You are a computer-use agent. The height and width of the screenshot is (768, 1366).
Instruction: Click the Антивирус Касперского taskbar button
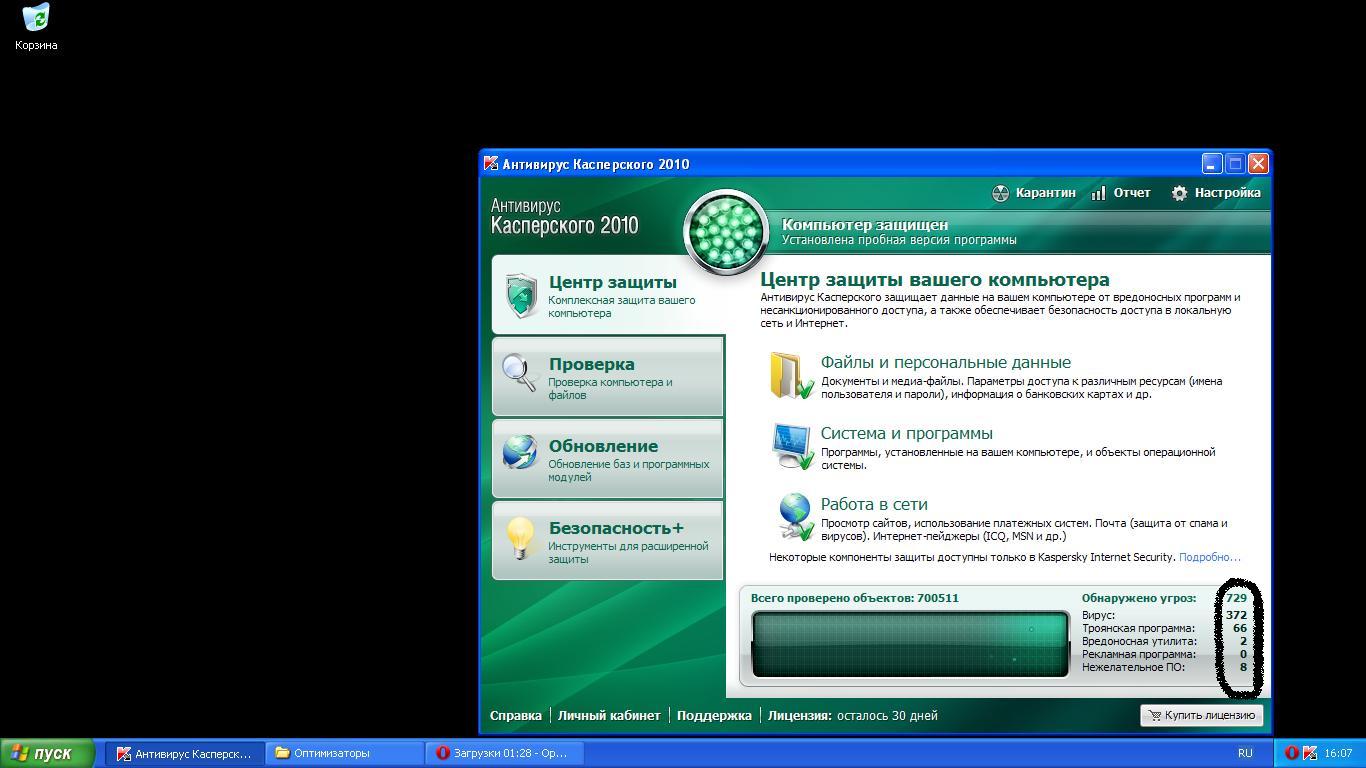pyautogui.click(x=184, y=753)
